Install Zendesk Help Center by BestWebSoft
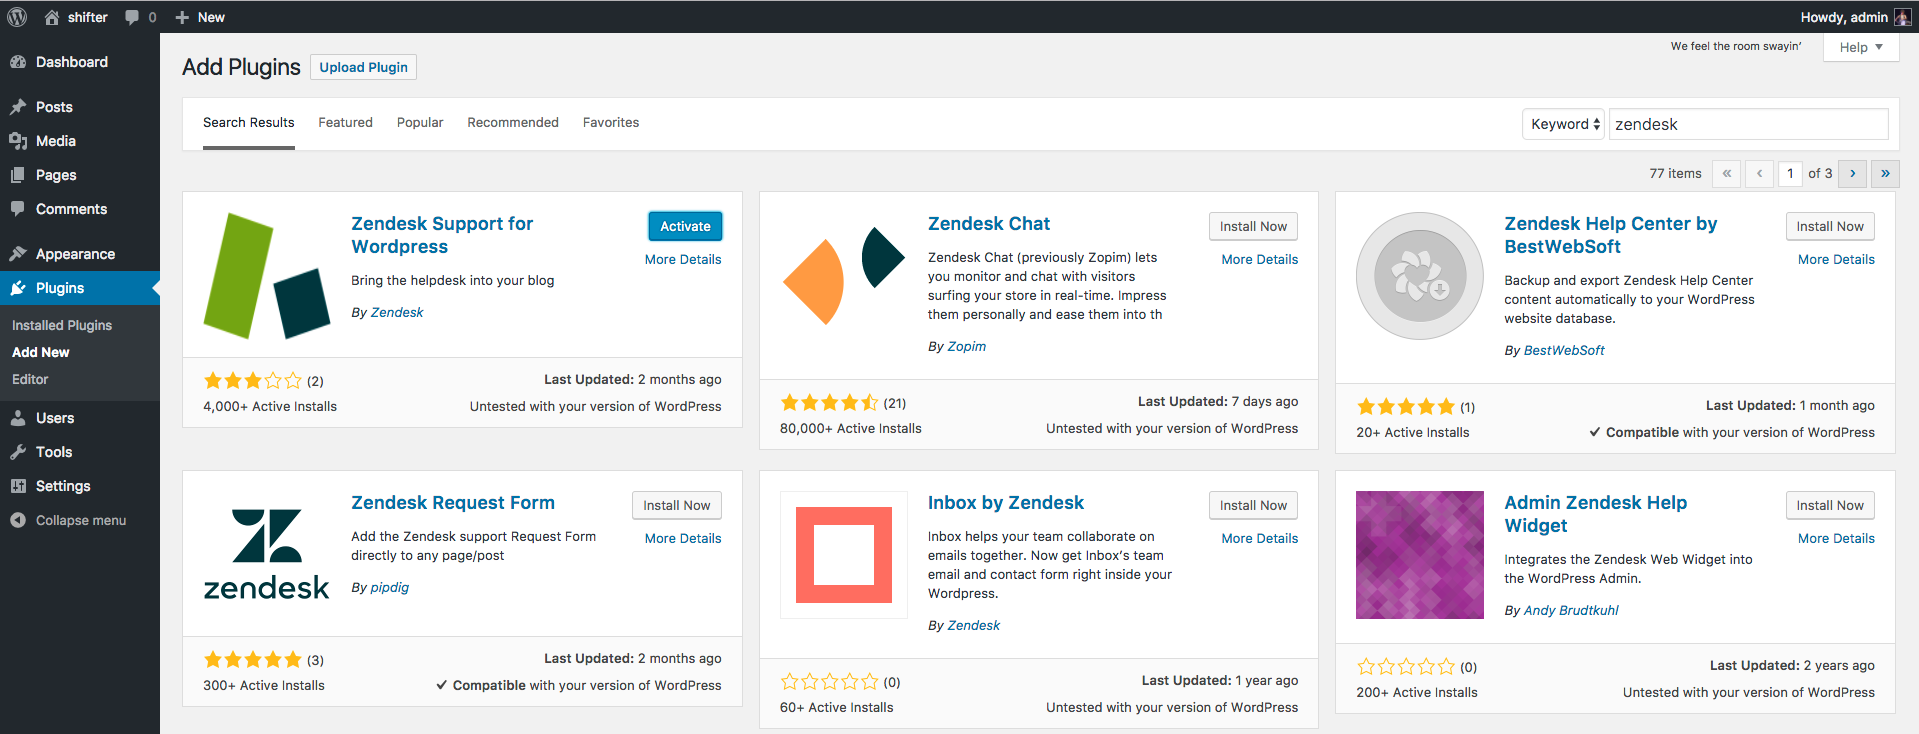 [1830, 226]
